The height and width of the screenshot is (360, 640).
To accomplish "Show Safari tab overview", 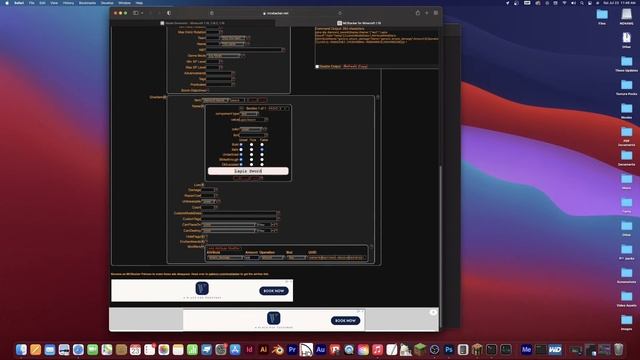I will click(436, 13).
